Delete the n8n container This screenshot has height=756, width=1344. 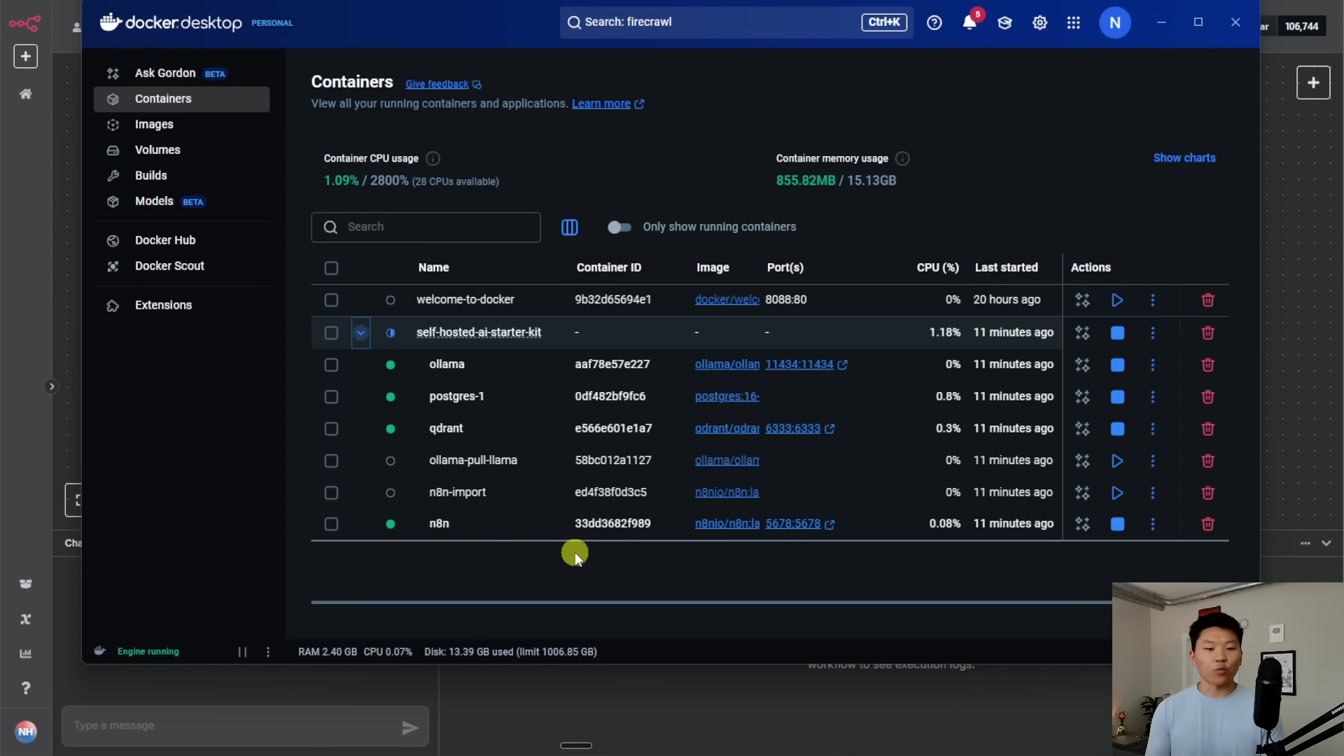coord(1207,524)
